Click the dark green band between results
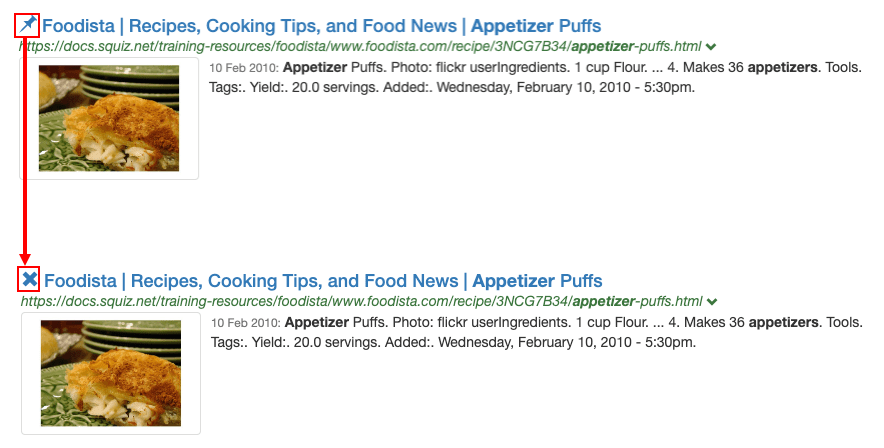 click(450, 225)
